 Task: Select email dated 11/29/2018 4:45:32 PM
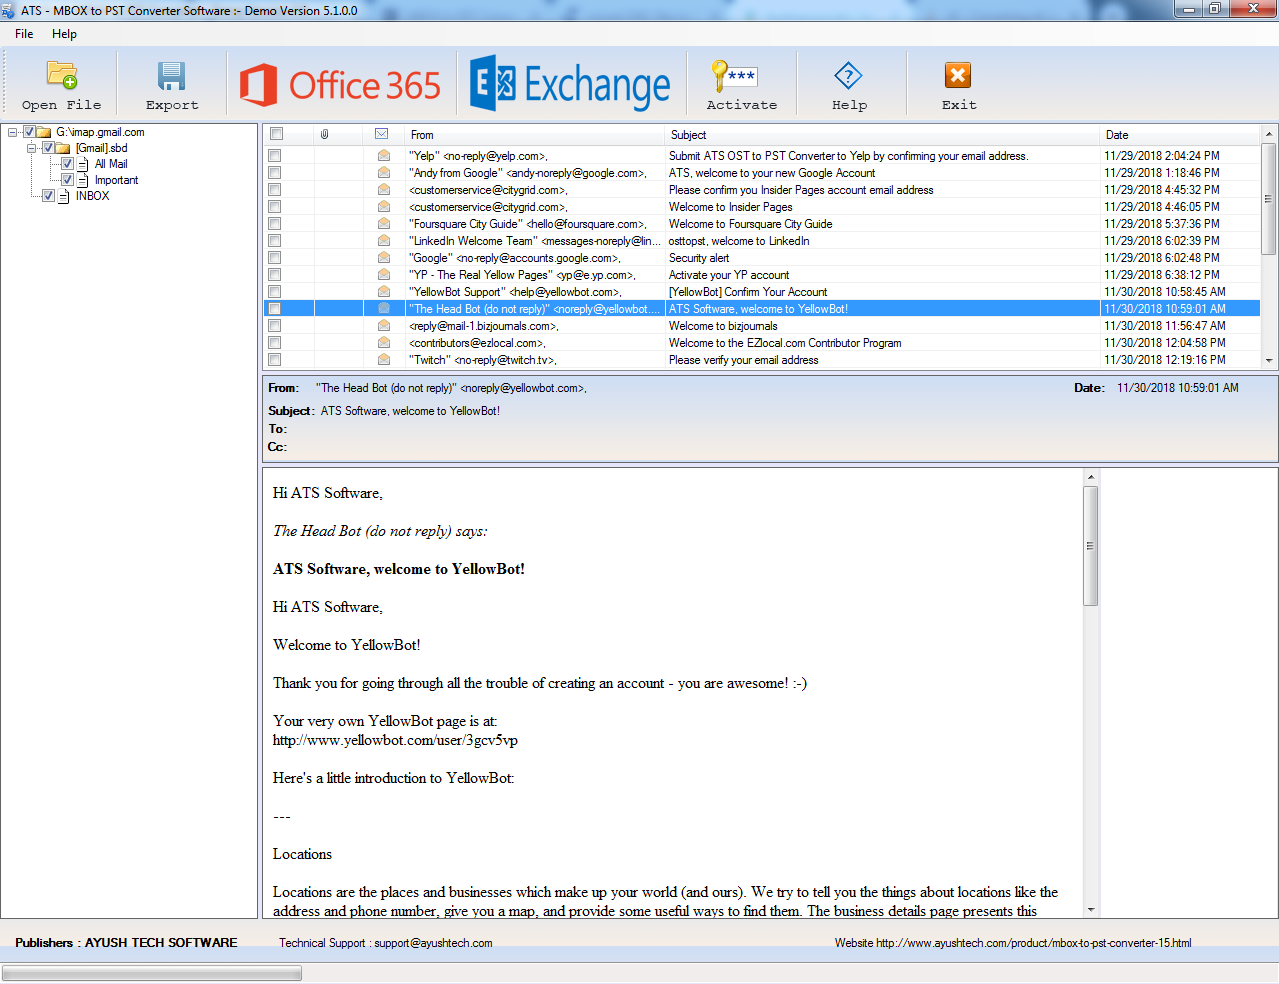(x=762, y=190)
